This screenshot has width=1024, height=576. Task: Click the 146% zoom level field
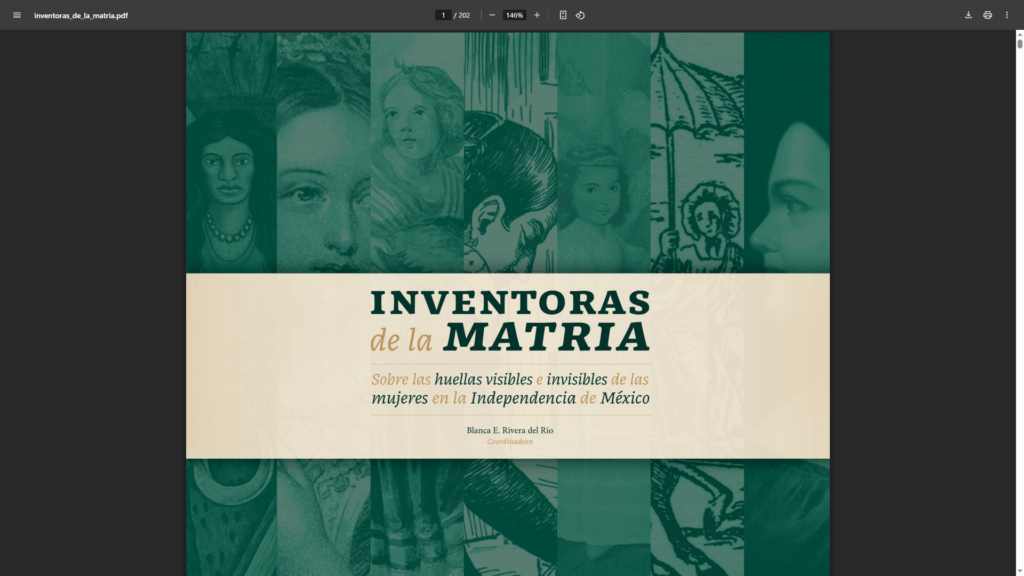click(514, 15)
